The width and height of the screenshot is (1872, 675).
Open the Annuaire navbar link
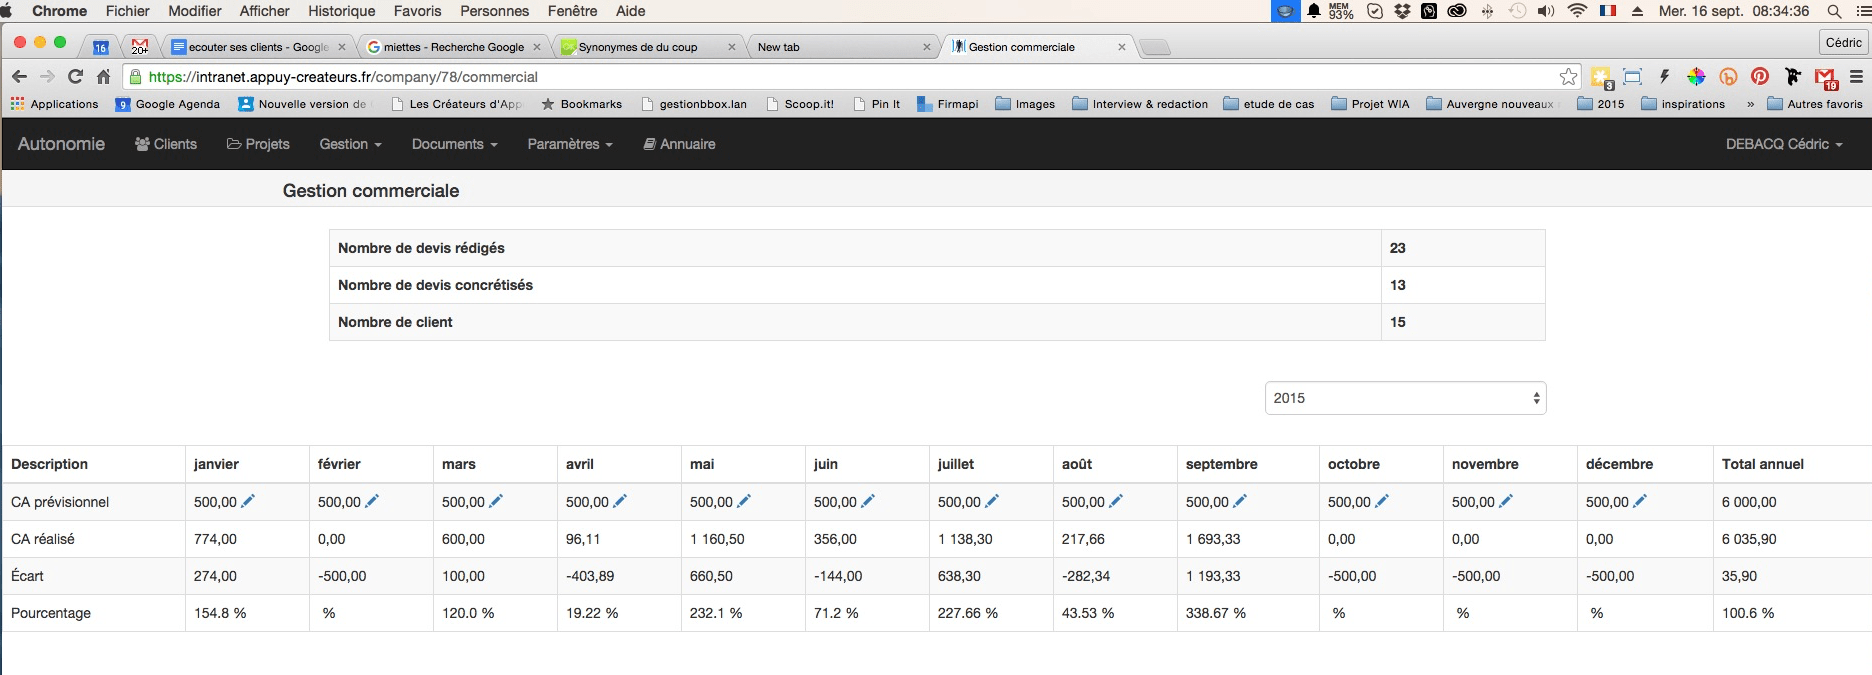[x=679, y=144]
